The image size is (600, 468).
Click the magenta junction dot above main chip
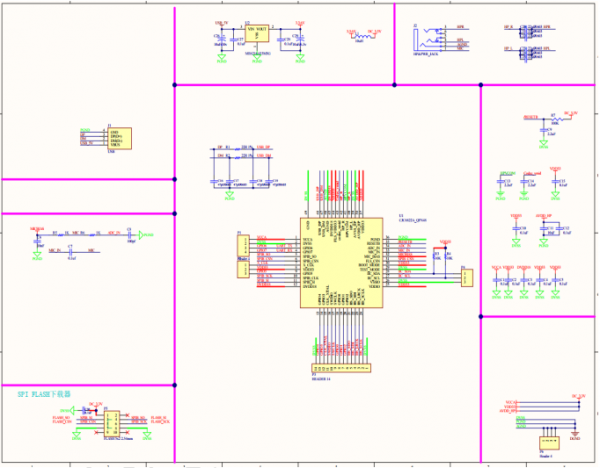394,86
